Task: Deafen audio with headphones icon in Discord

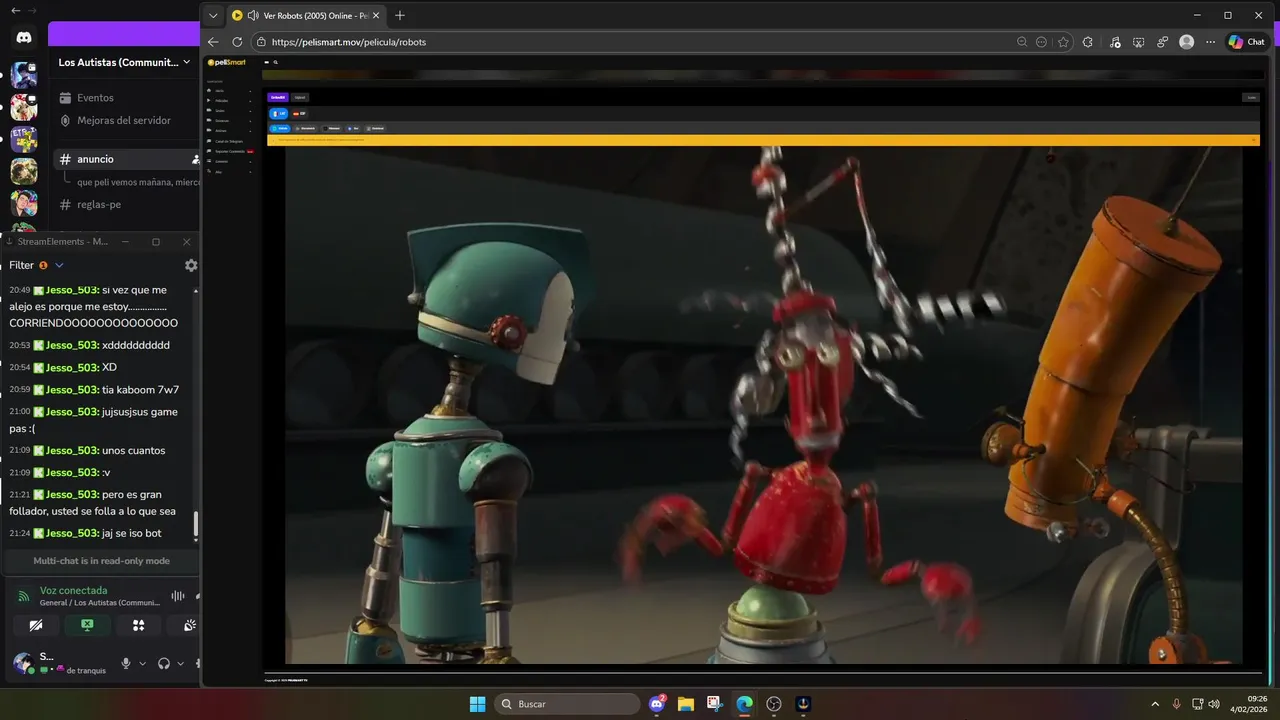Action: 164,663
